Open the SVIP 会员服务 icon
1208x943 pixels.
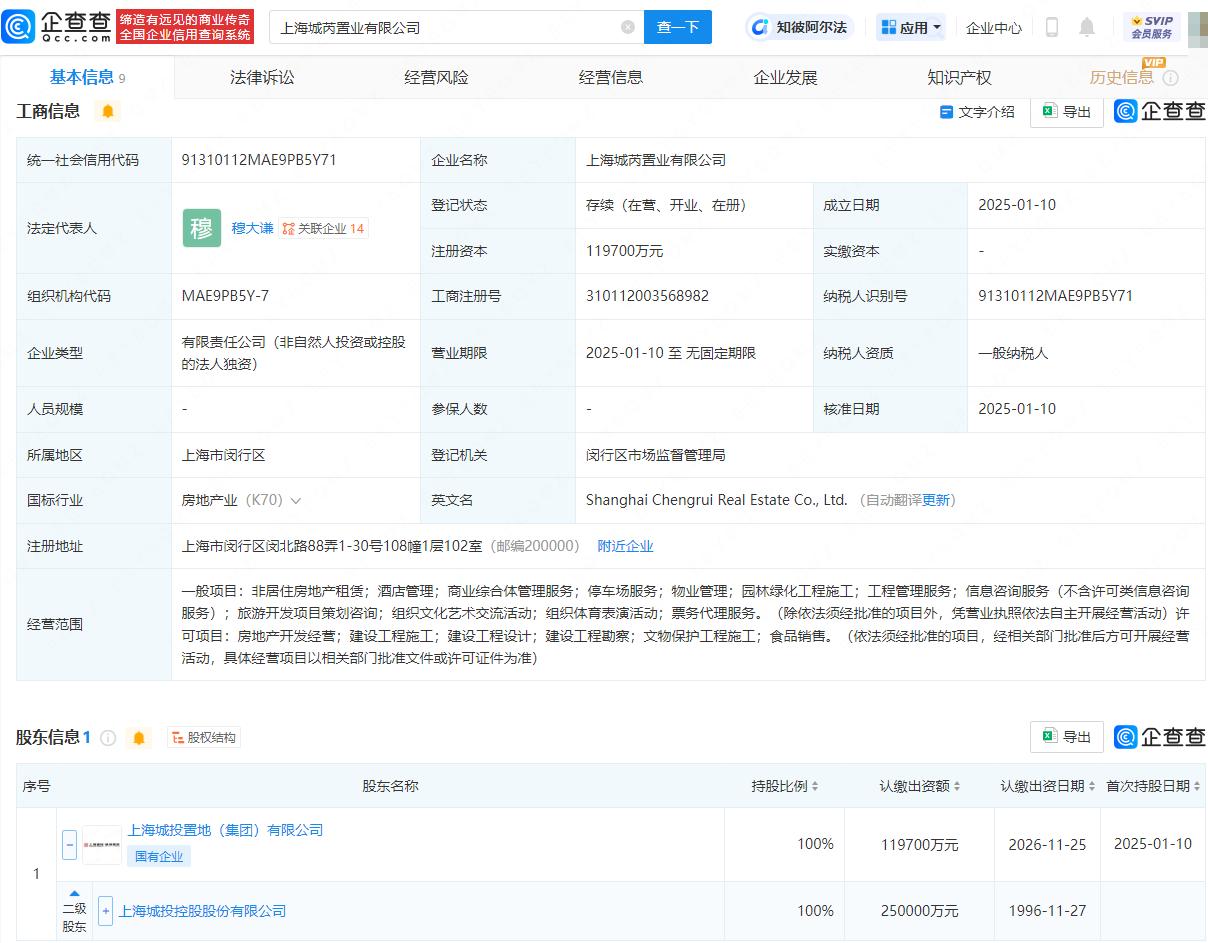(x=1151, y=27)
